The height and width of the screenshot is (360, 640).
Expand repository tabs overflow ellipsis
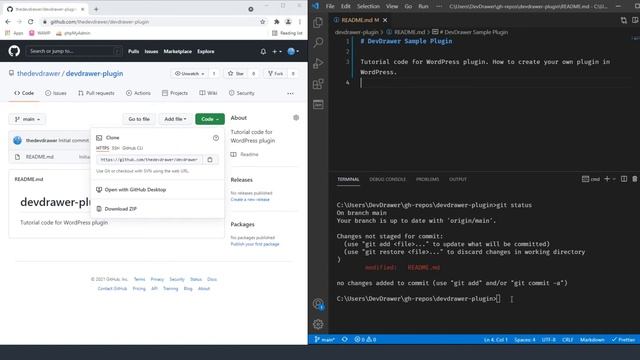[290, 93]
